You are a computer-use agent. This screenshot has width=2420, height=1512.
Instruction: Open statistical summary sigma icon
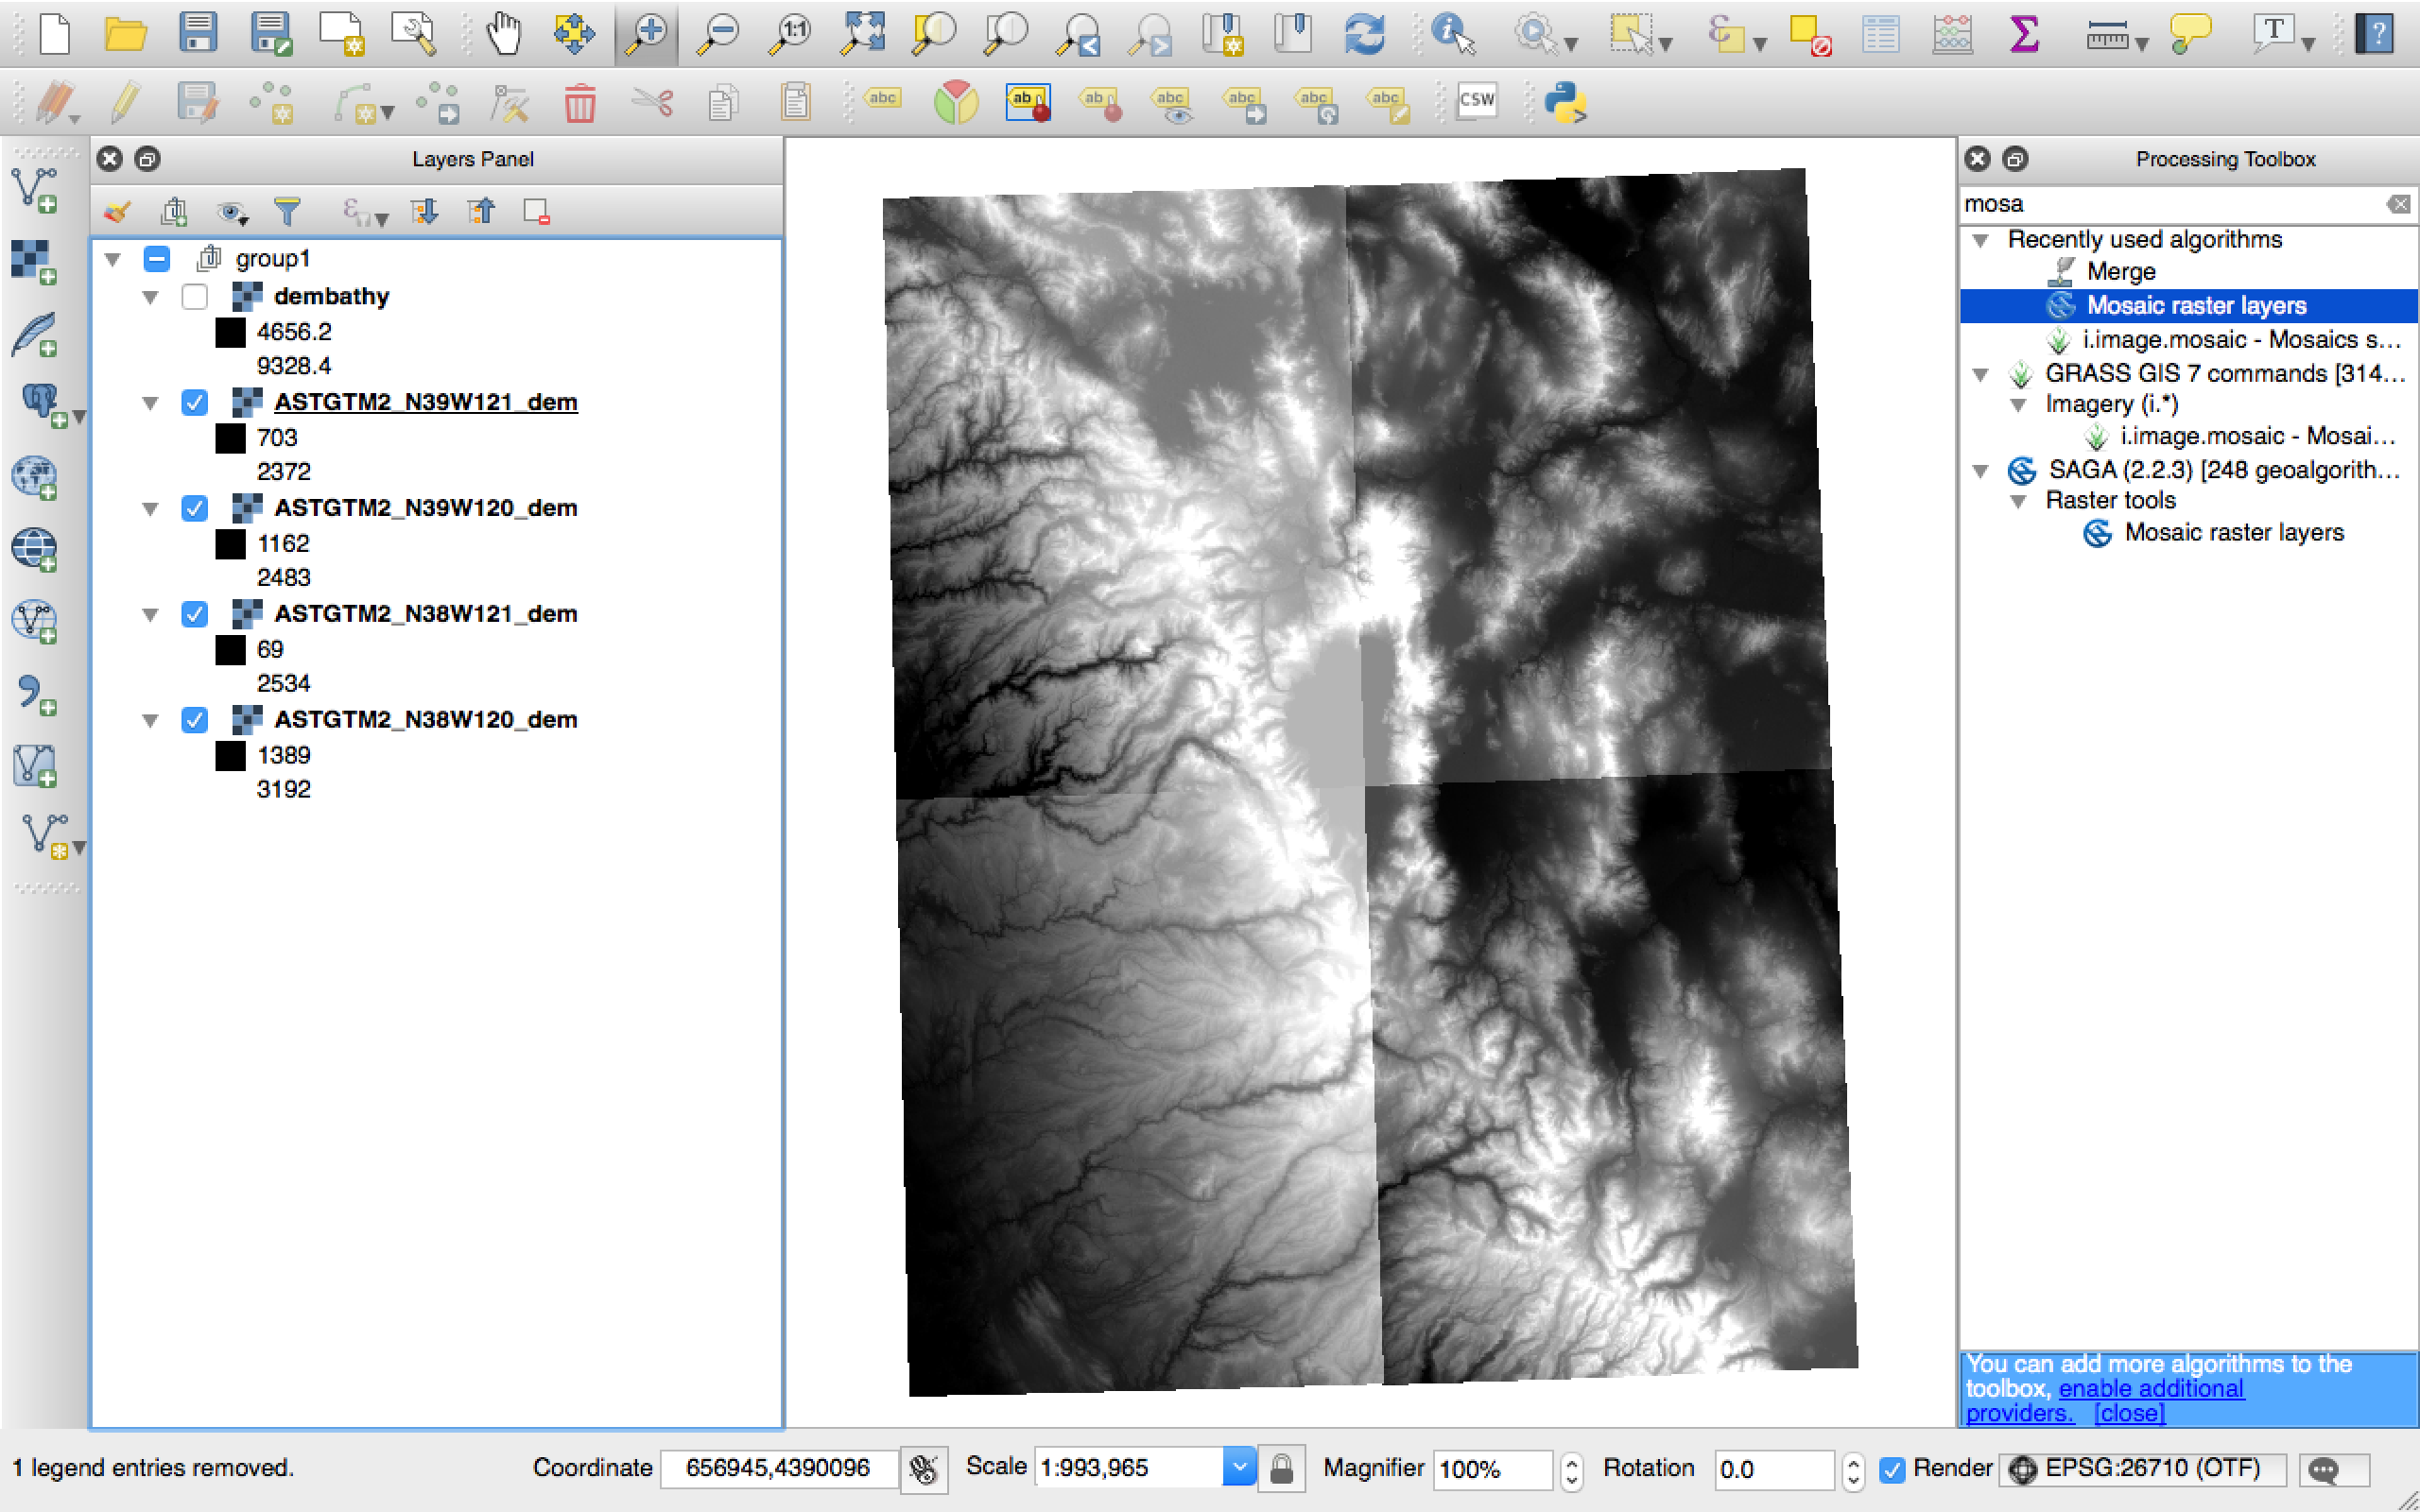click(x=2024, y=34)
